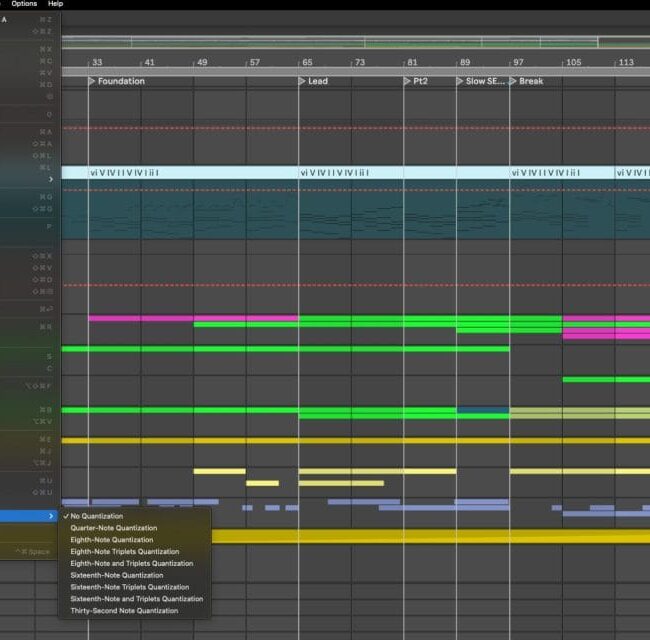Click bar 65 on the beat ruler

[306, 62]
